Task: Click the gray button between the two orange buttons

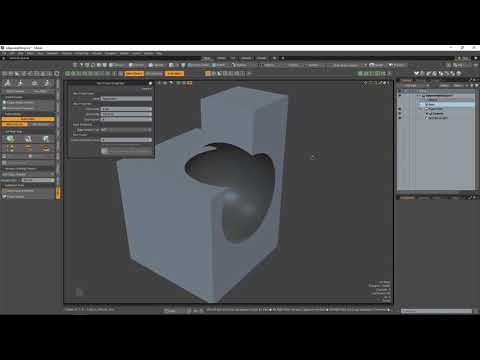Action: point(154,73)
